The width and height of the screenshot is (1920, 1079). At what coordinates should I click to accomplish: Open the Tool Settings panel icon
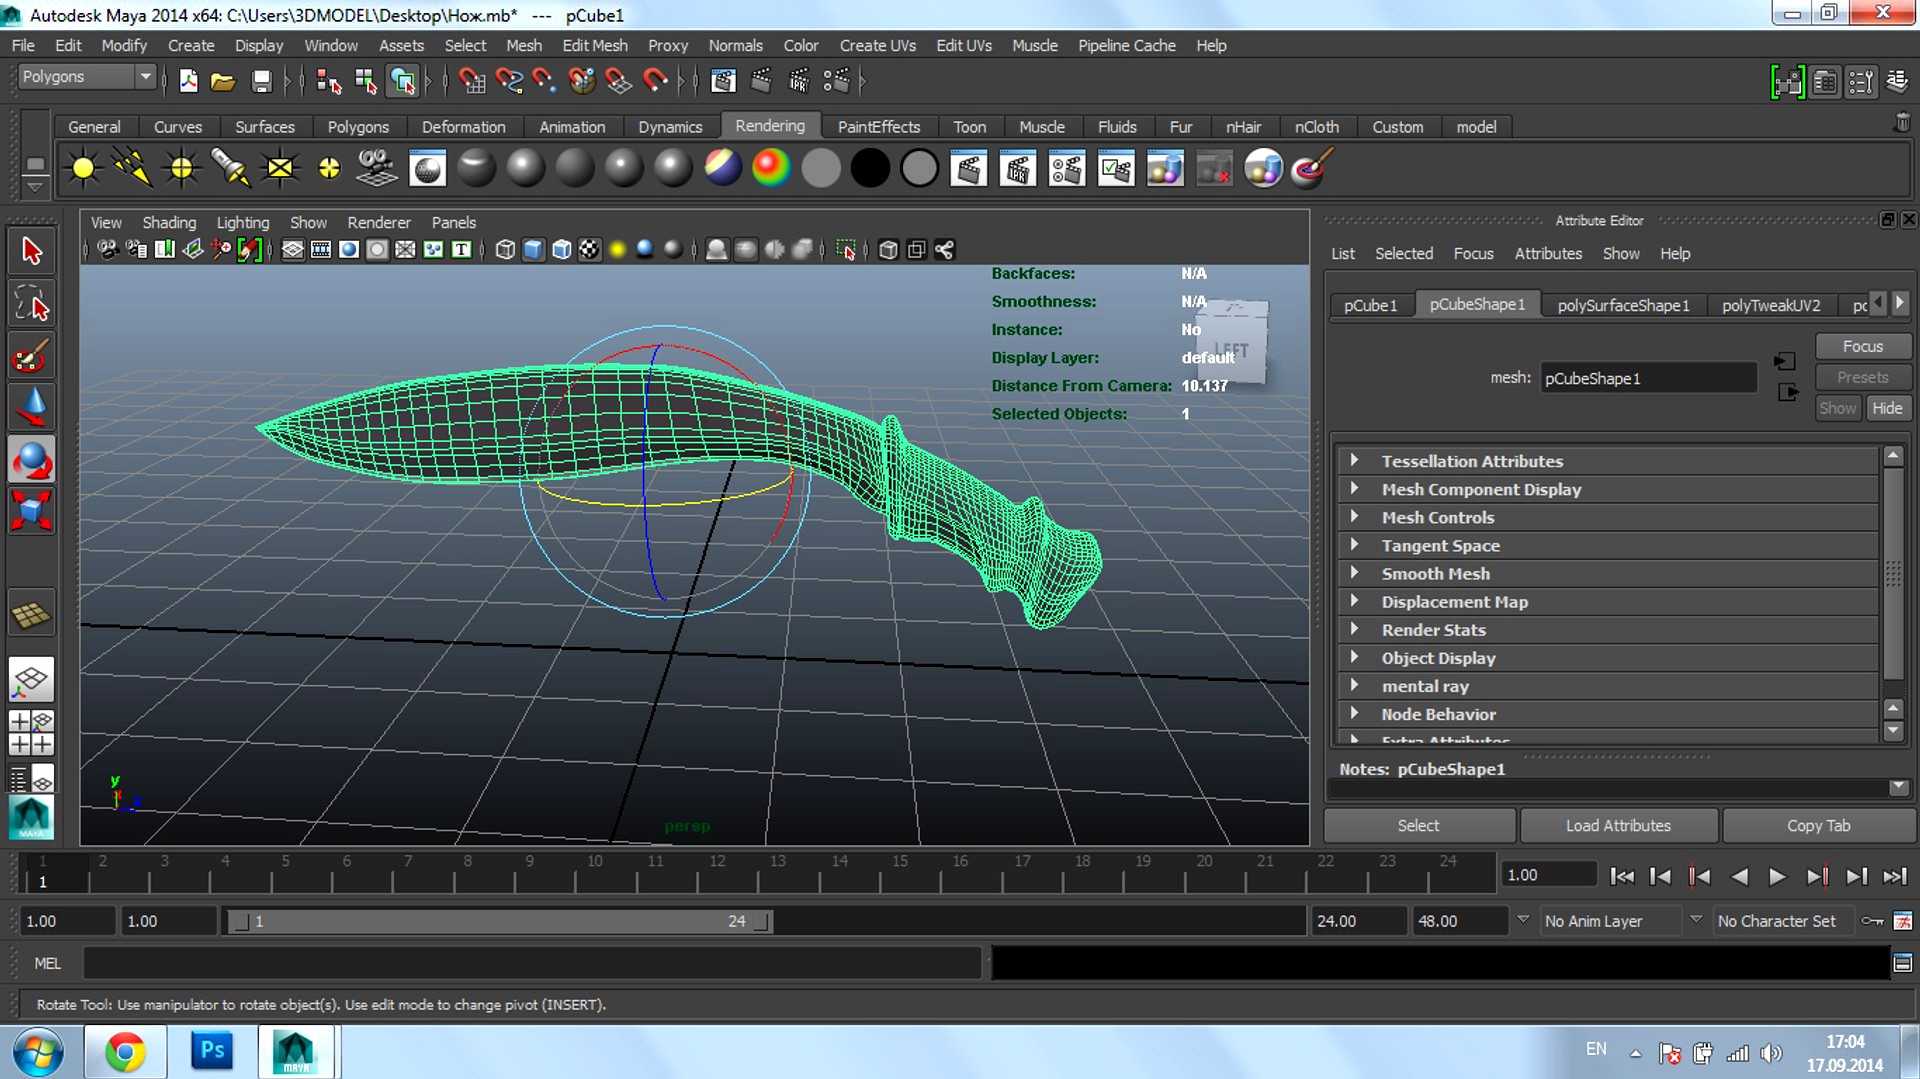click(x=1861, y=81)
